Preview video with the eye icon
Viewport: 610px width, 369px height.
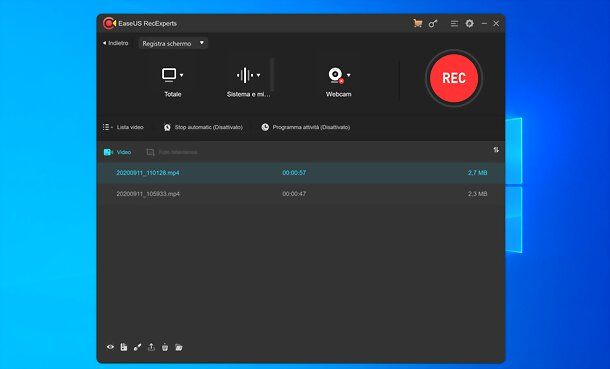110,347
